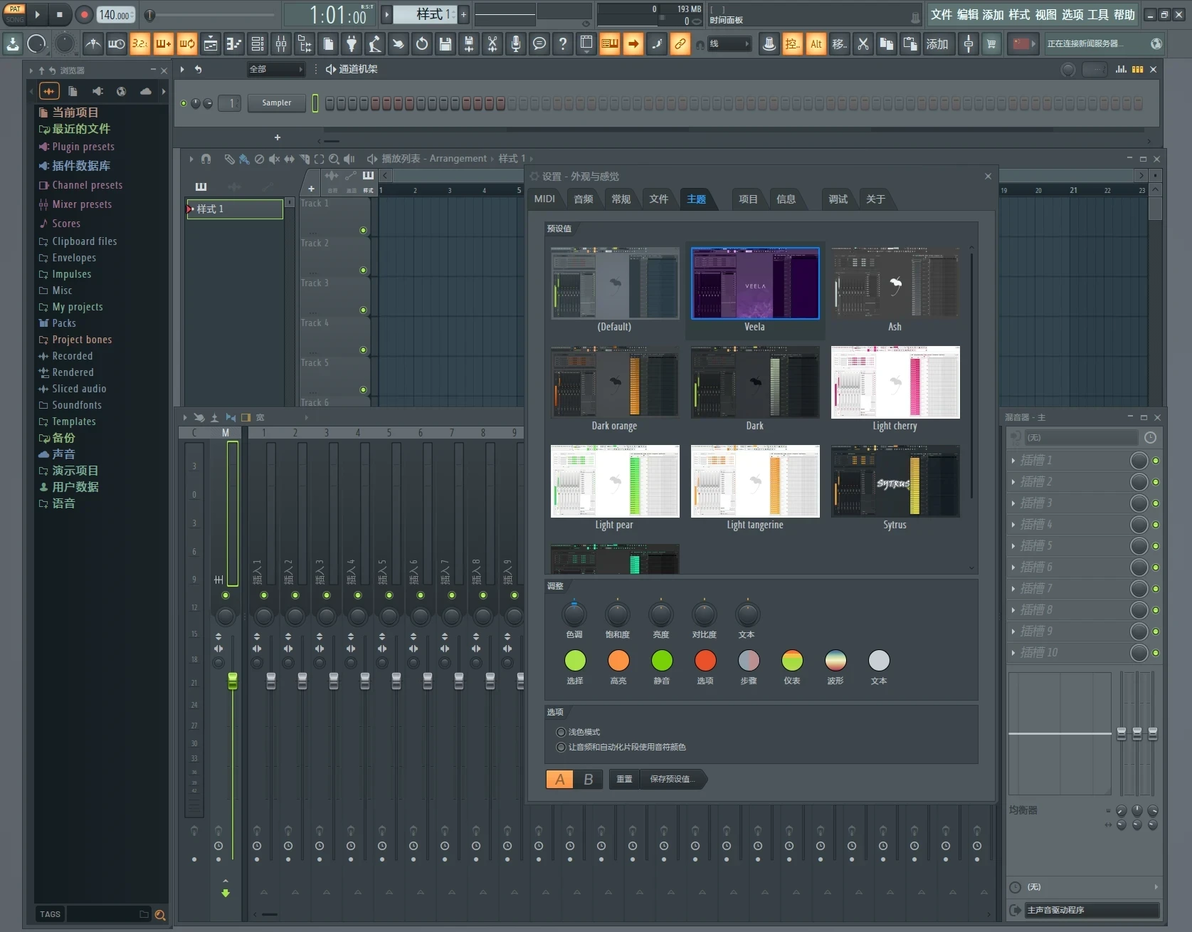Viewport: 1192px width, 932px height.
Task: Click the orange chain link icon
Action: pyautogui.click(x=680, y=44)
